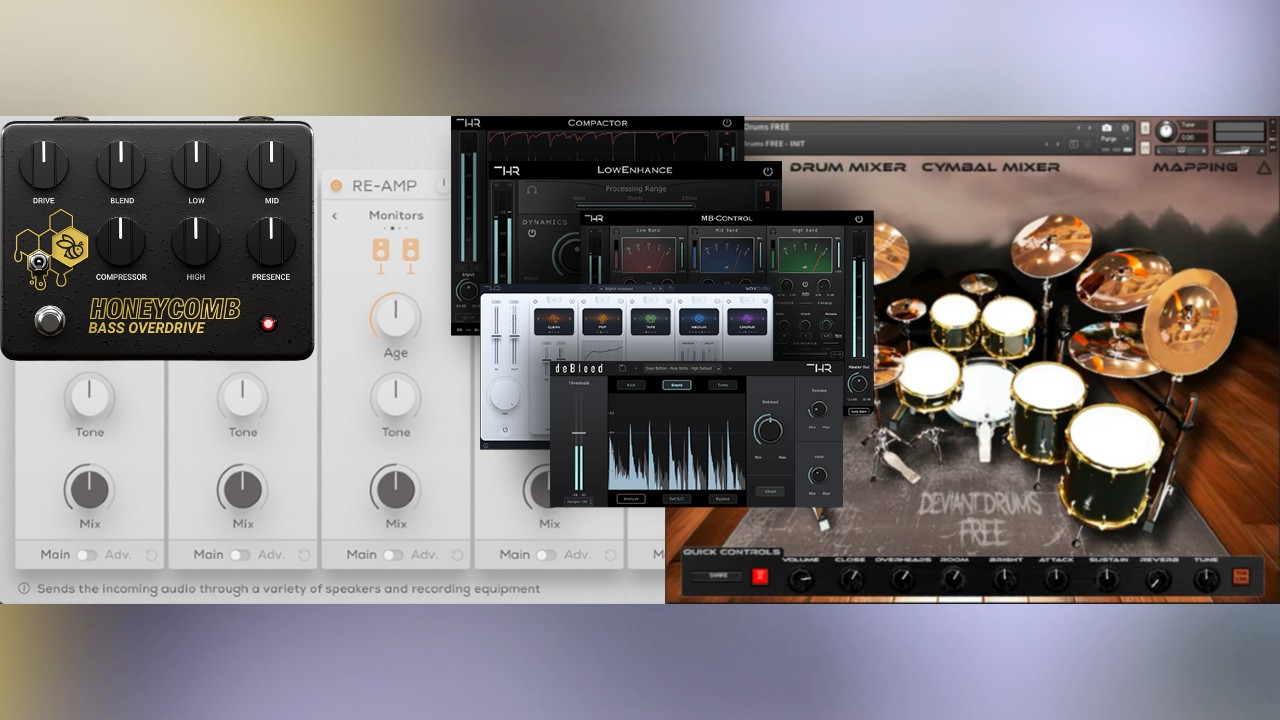Click the Threshold slider in deBleed
Screen dimensions: 1280x720
(580, 432)
